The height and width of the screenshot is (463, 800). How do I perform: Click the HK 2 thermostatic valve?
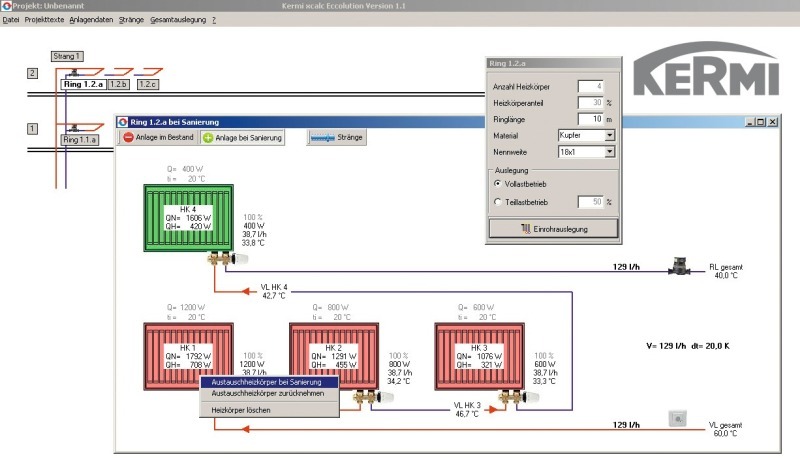(374, 397)
